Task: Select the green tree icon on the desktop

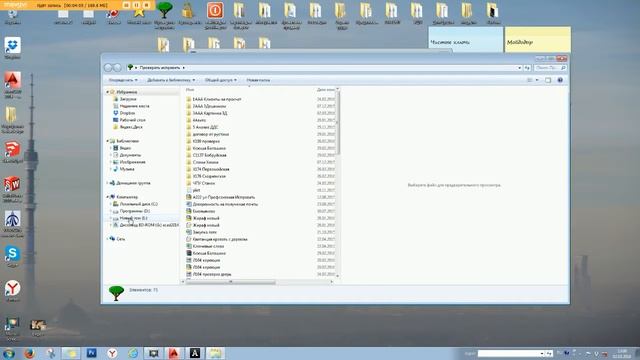Action: [x=164, y=11]
